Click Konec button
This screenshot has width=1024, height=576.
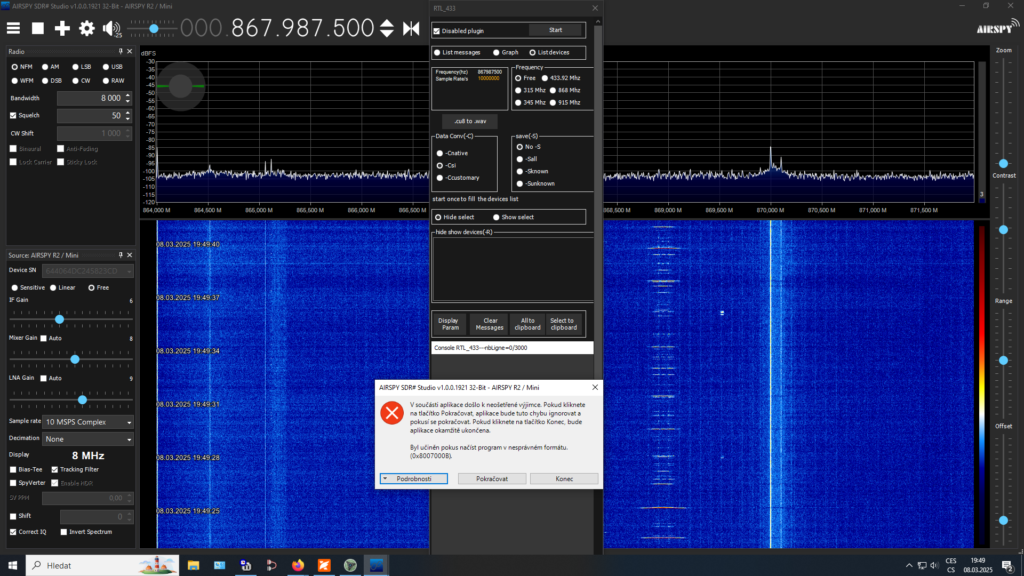pyautogui.click(x=564, y=479)
